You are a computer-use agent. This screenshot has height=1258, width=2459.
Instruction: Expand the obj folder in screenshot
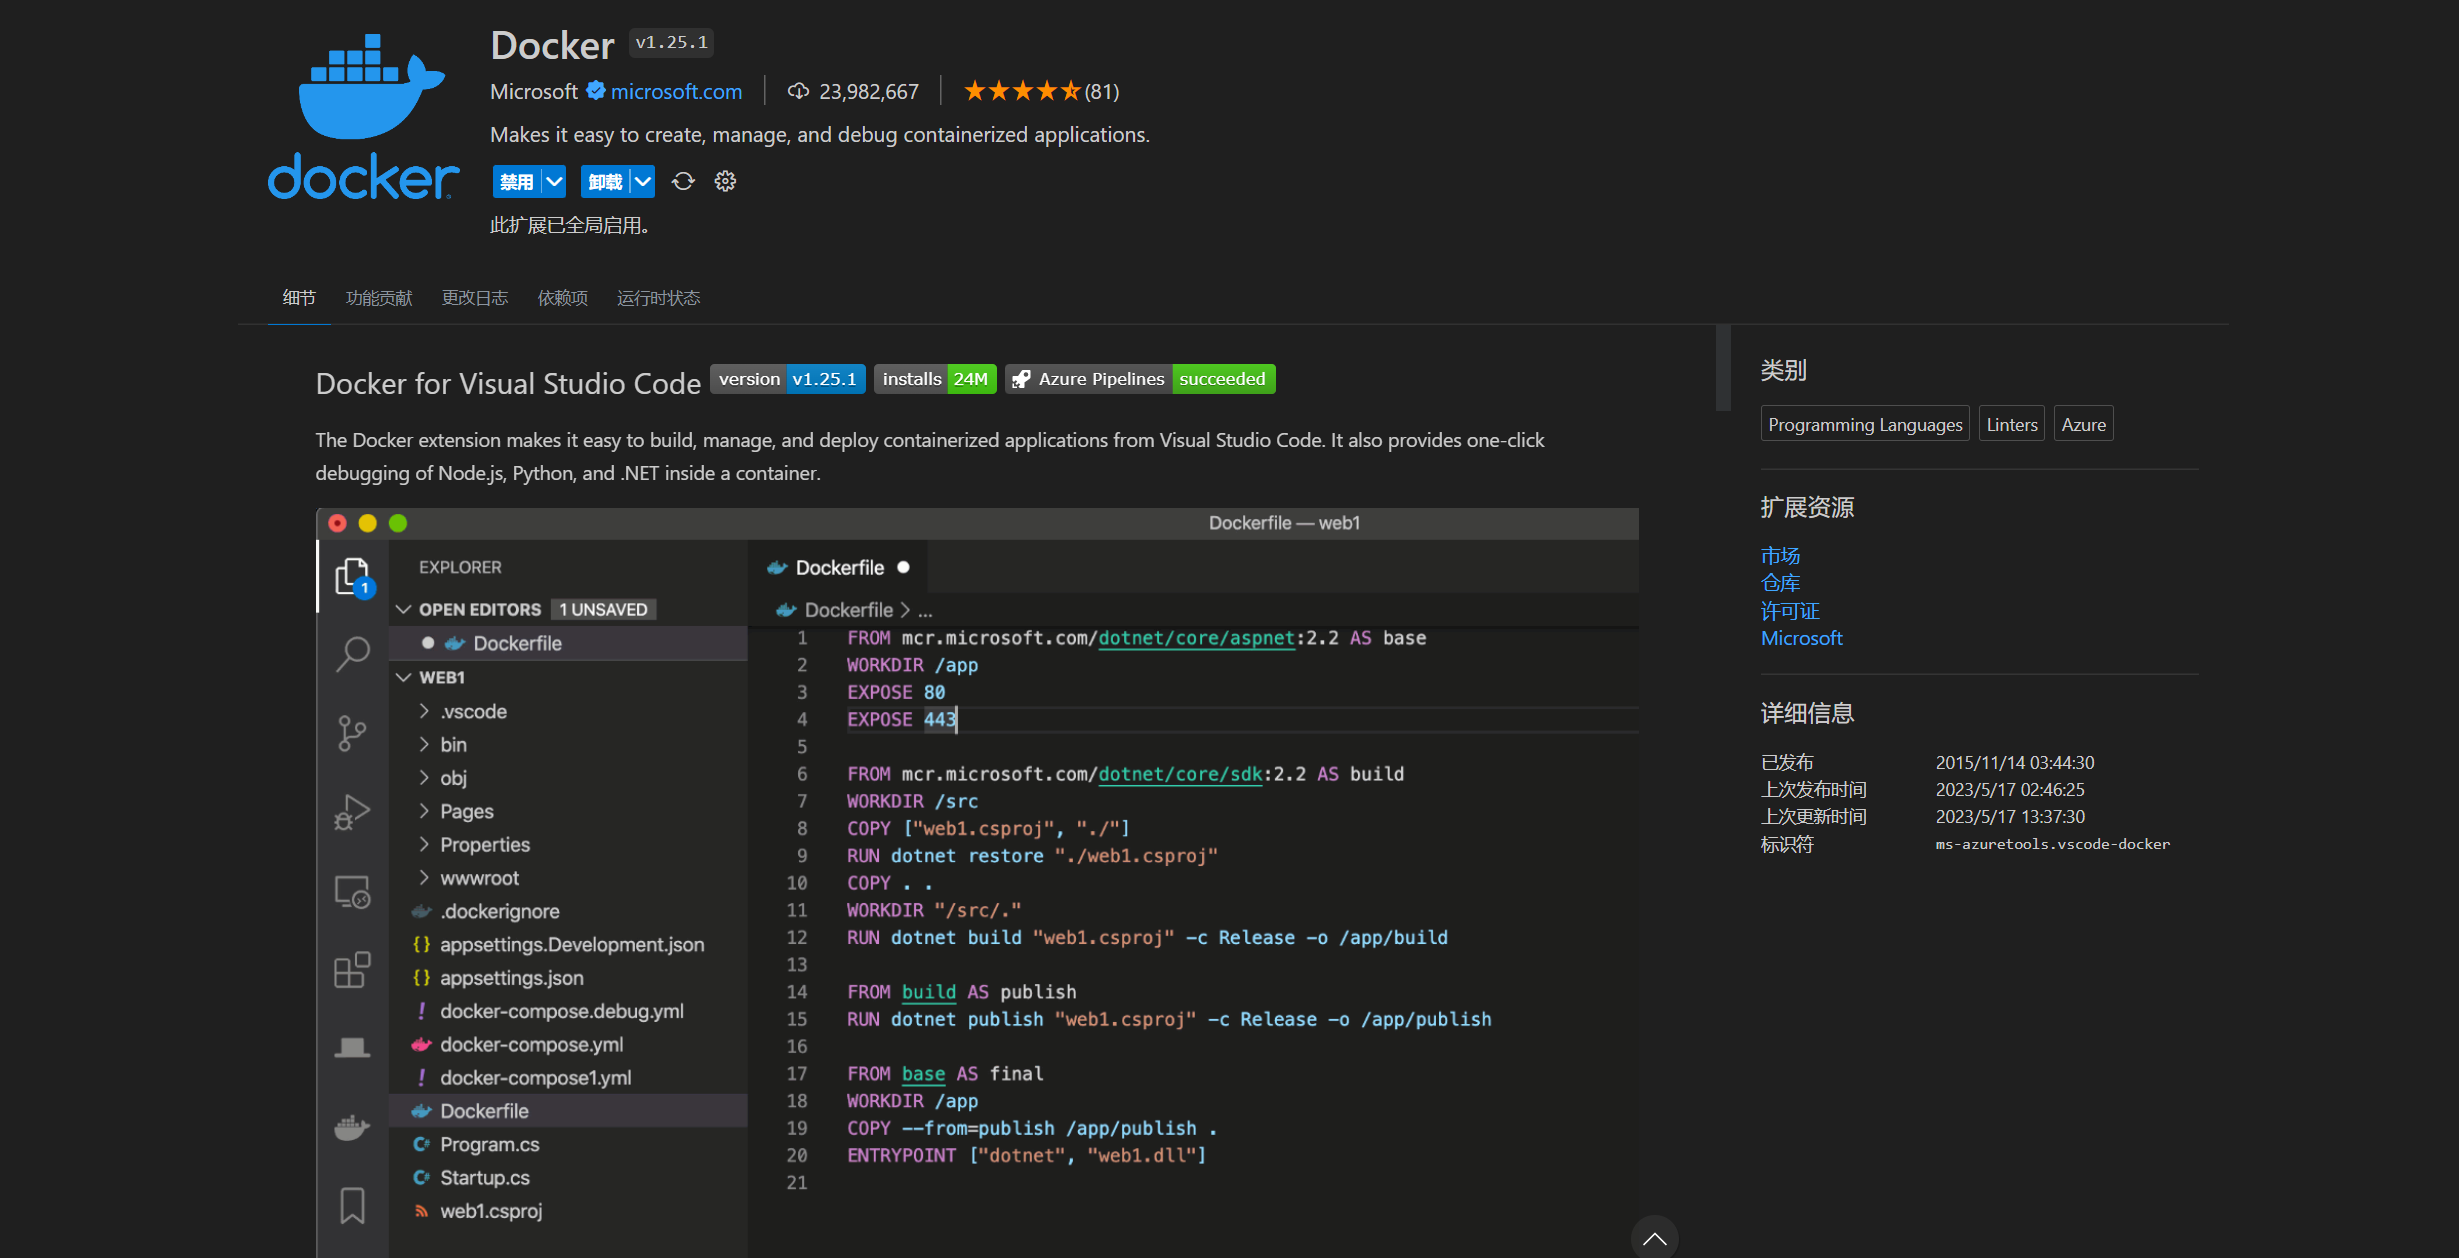[424, 777]
